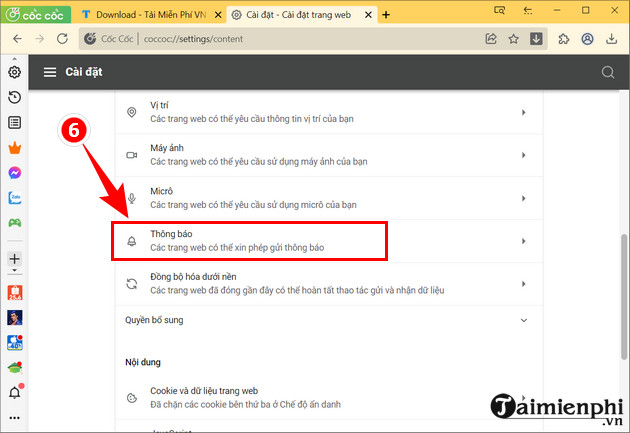Click the share page icon

(x=491, y=39)
